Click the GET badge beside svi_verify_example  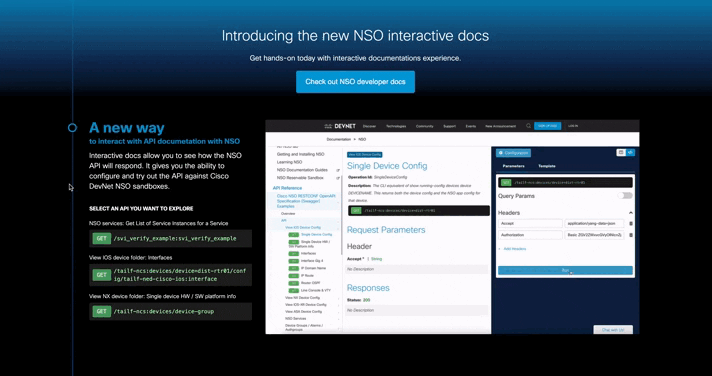coord(101,238)
